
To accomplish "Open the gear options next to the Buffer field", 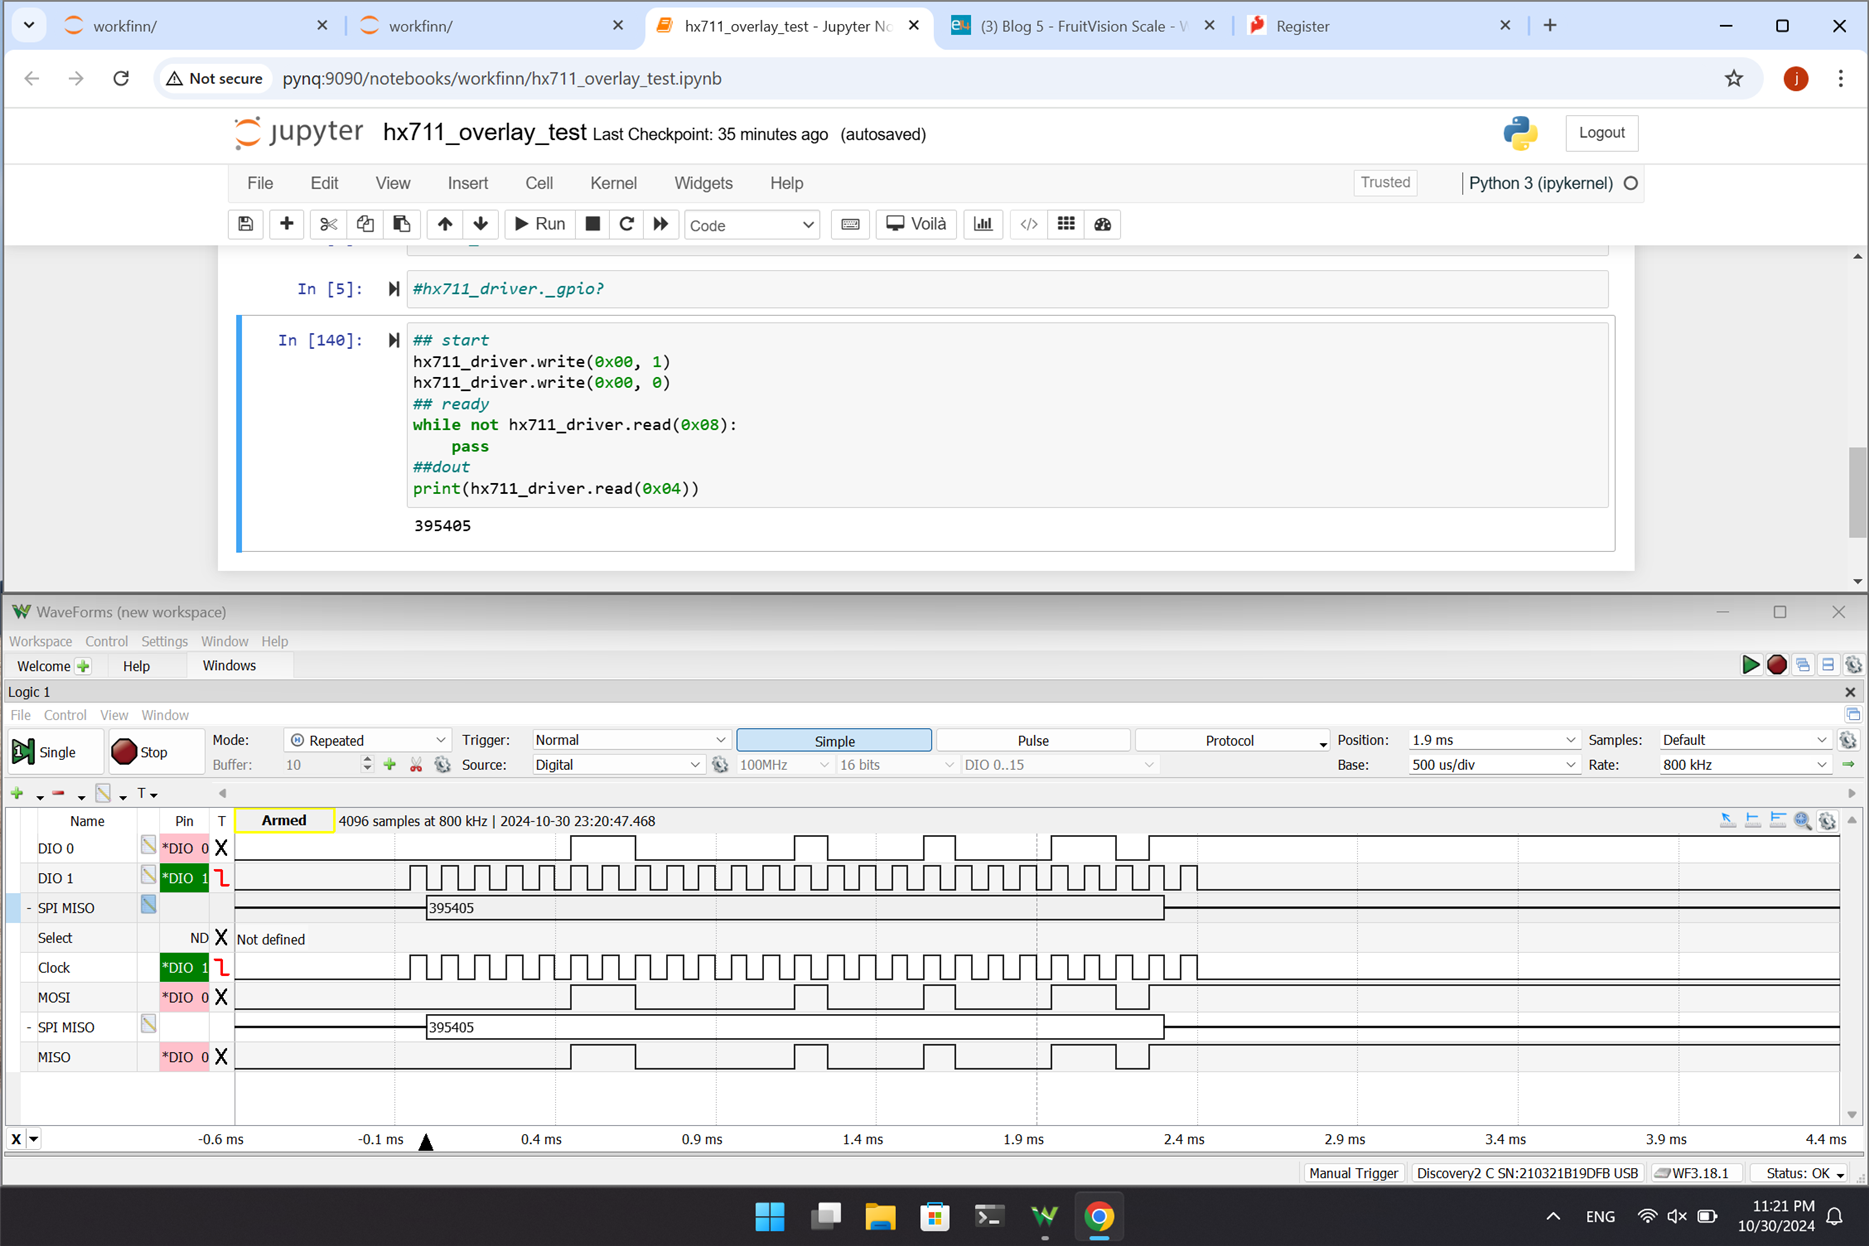I will pos(442,765).
